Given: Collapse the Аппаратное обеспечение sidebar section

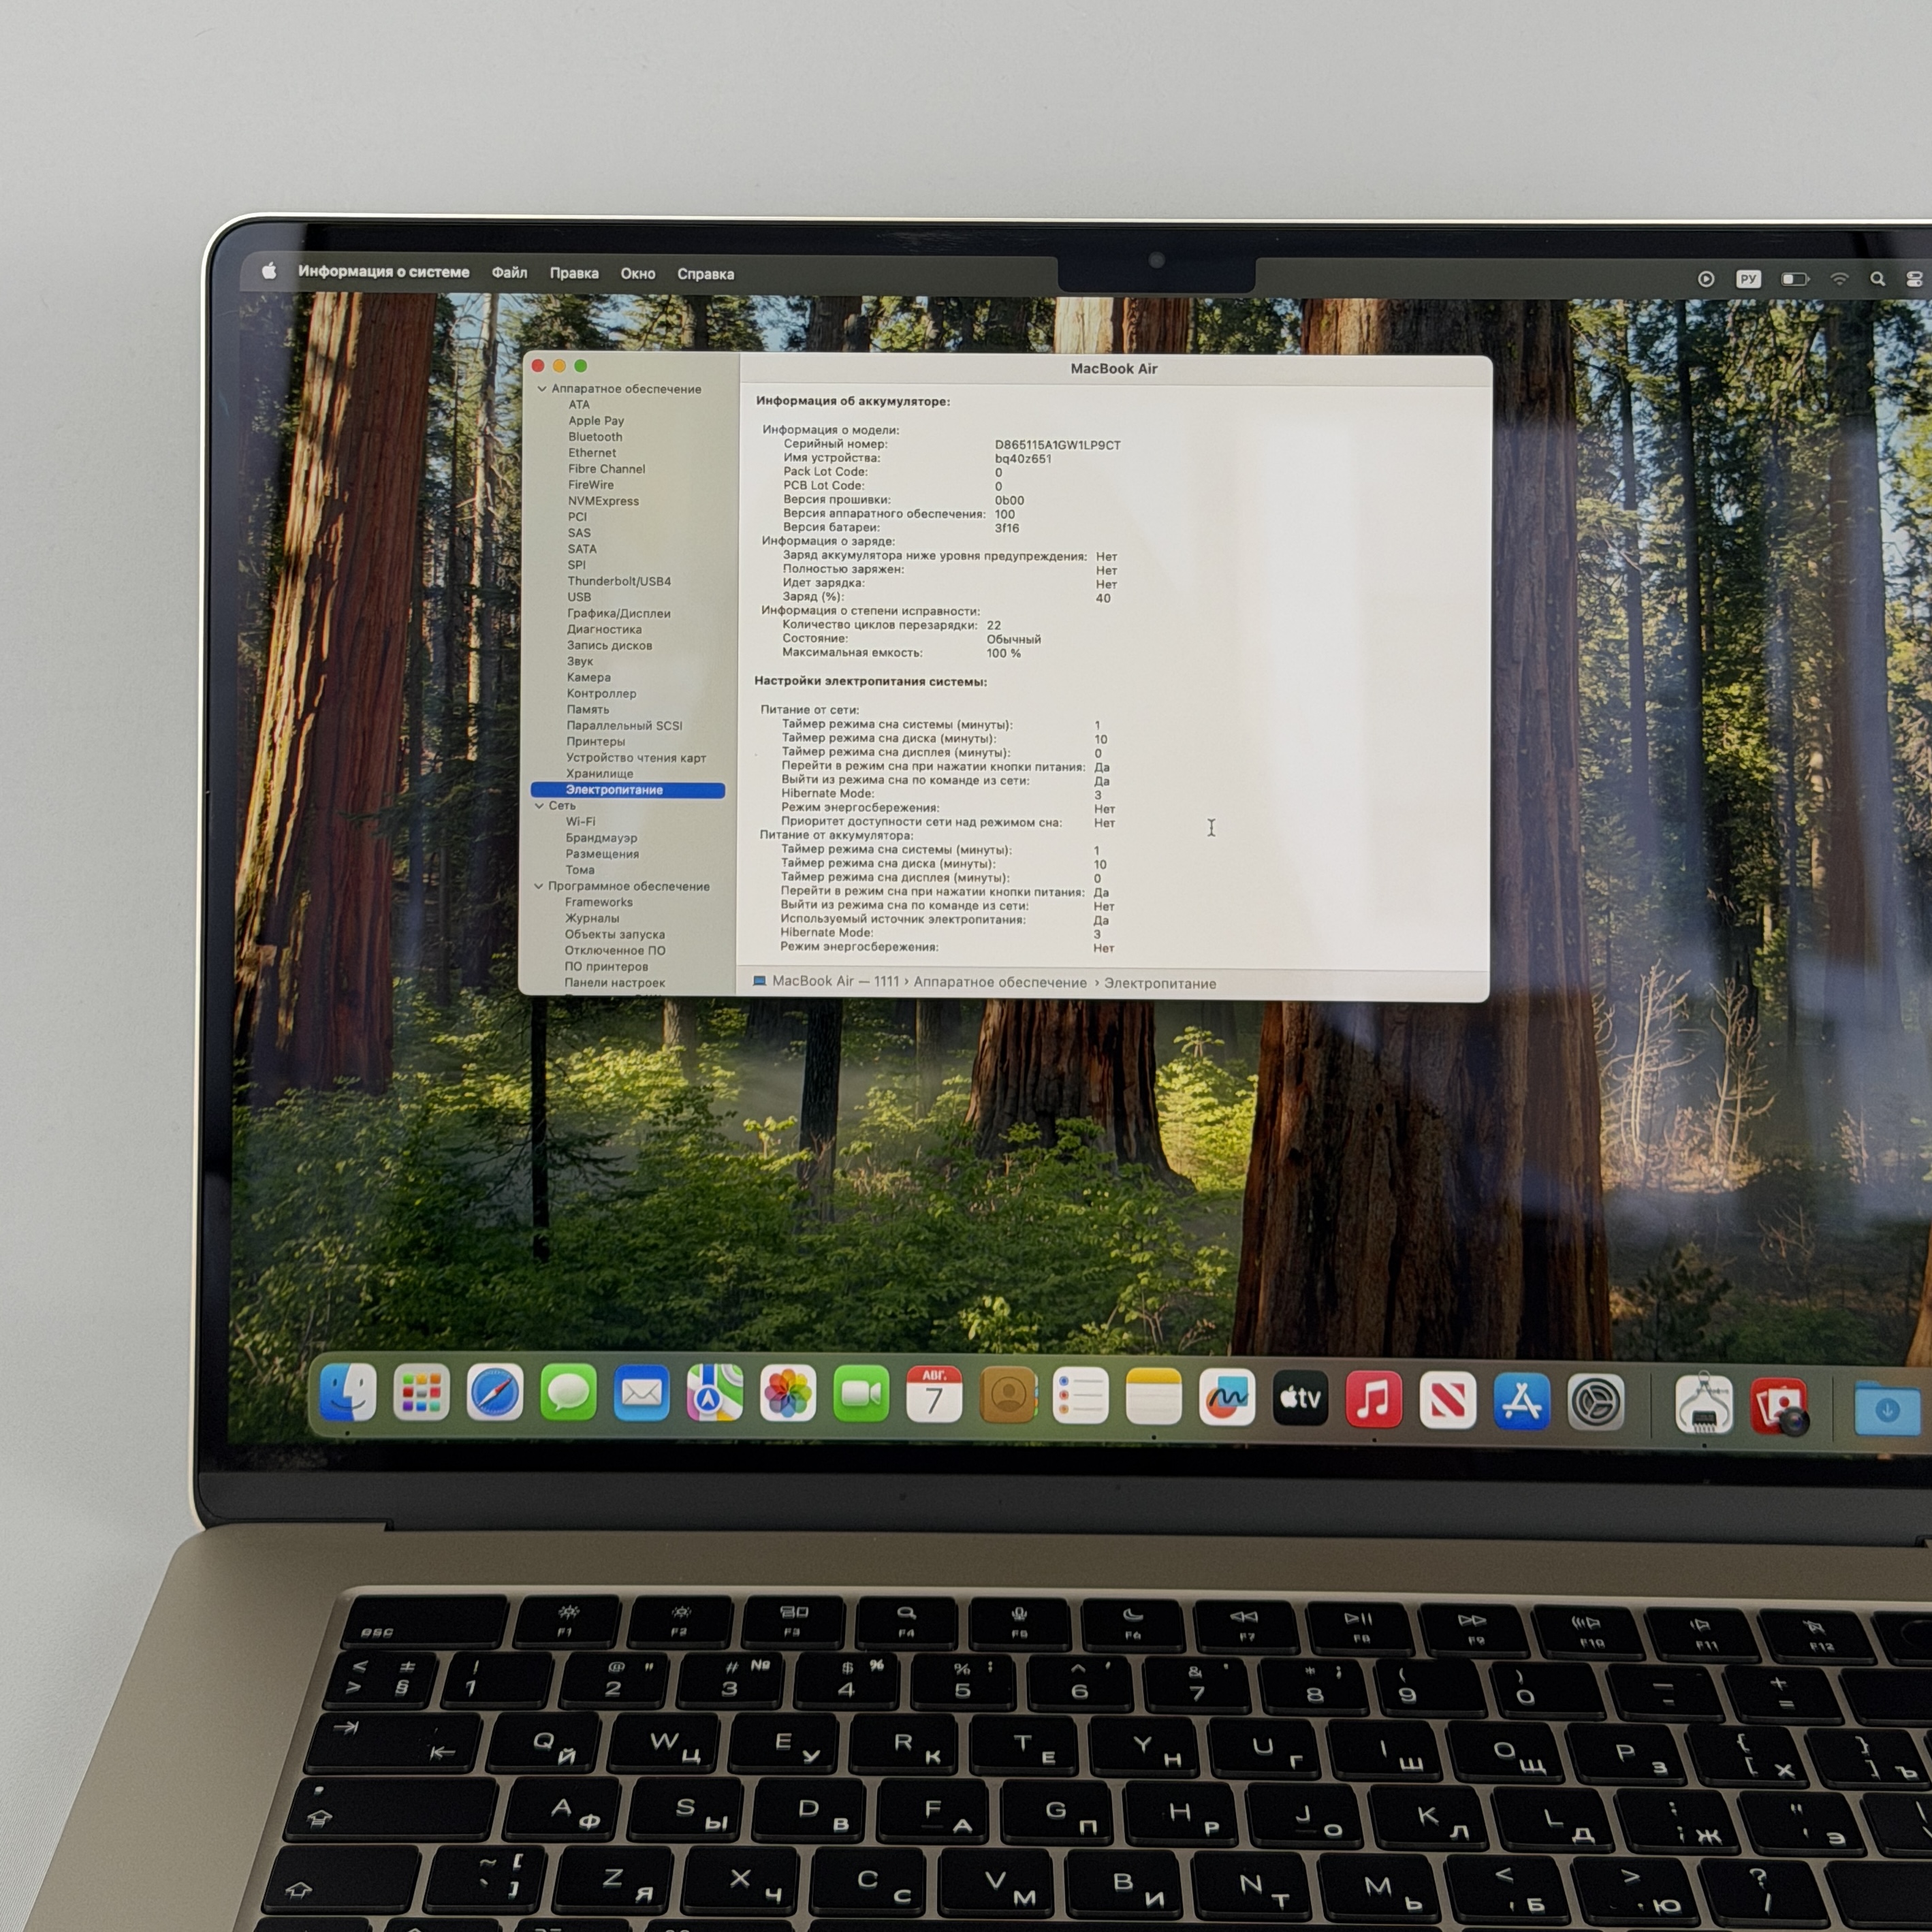Looking at the screenshot, I should (x=542, y=389).
